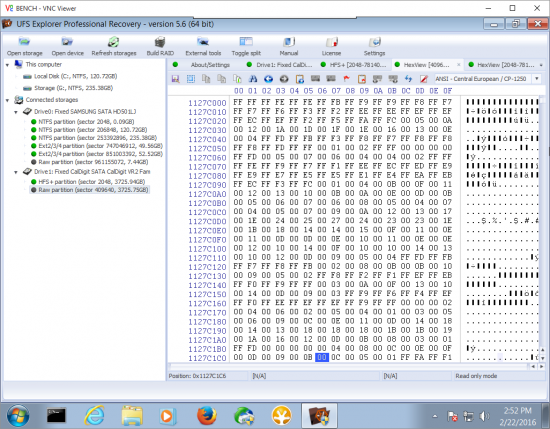Open External tools
Screen dimensions: 550x429
(x=203, y=46)
